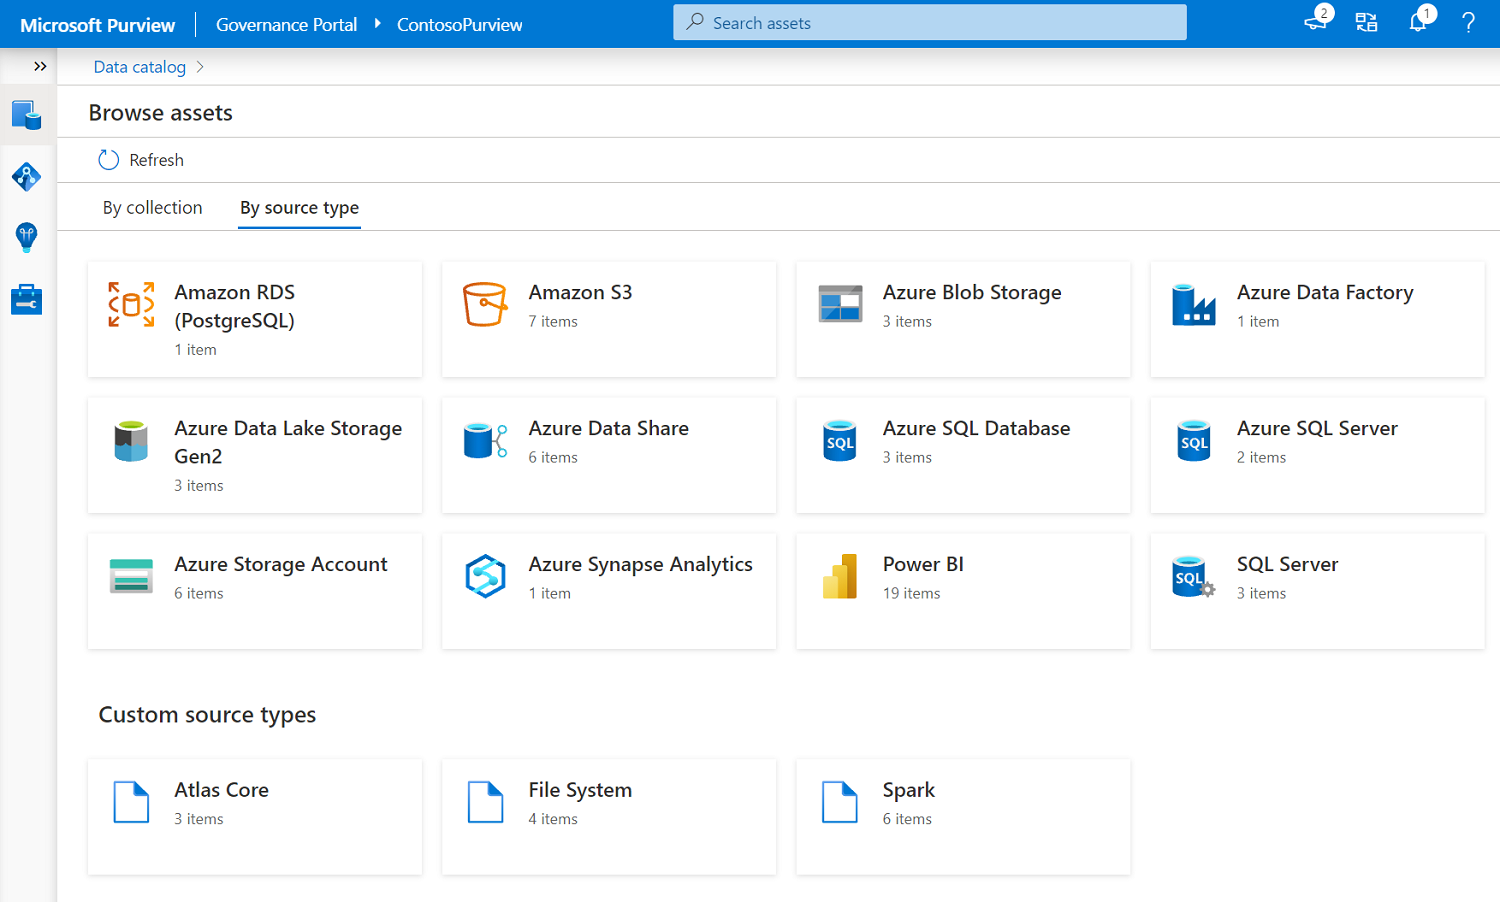The image size is (1500, 902).
Task: Switch to the By collection tab
Action: pyautogui.click(x=152, y=207)
